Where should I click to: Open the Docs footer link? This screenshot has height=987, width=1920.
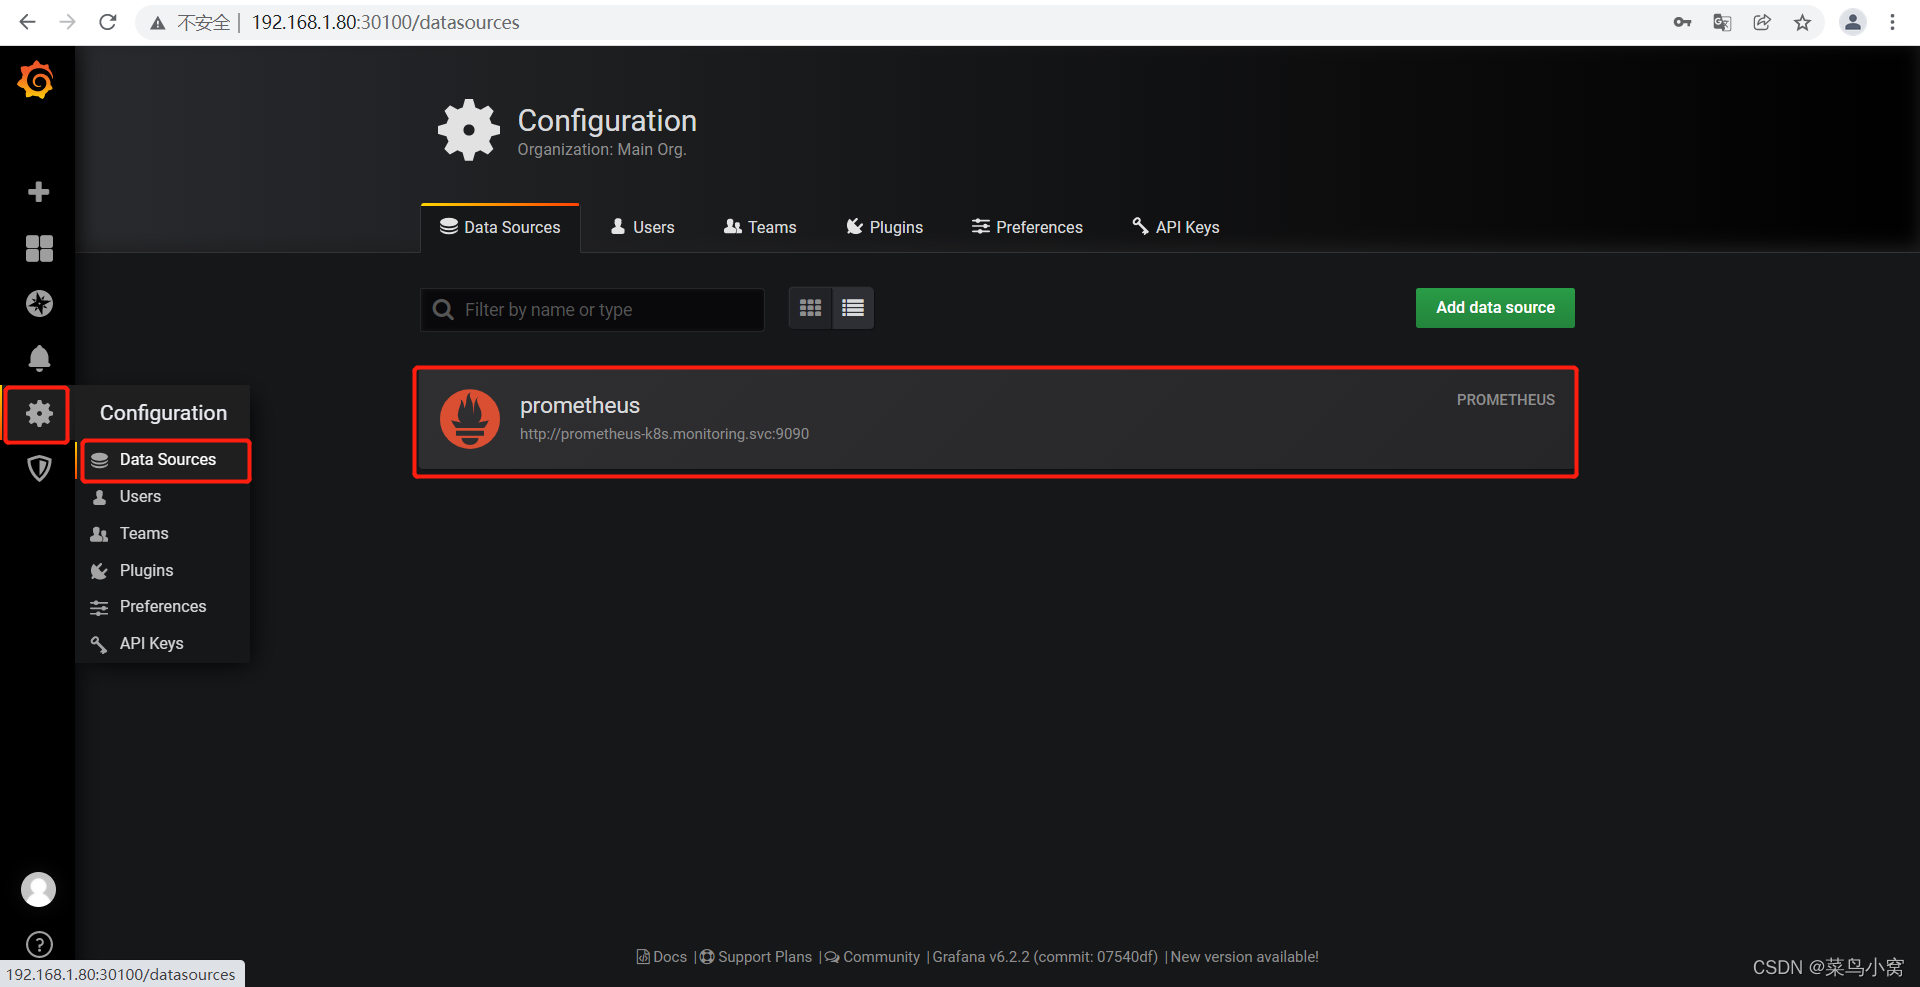[662, 957]
